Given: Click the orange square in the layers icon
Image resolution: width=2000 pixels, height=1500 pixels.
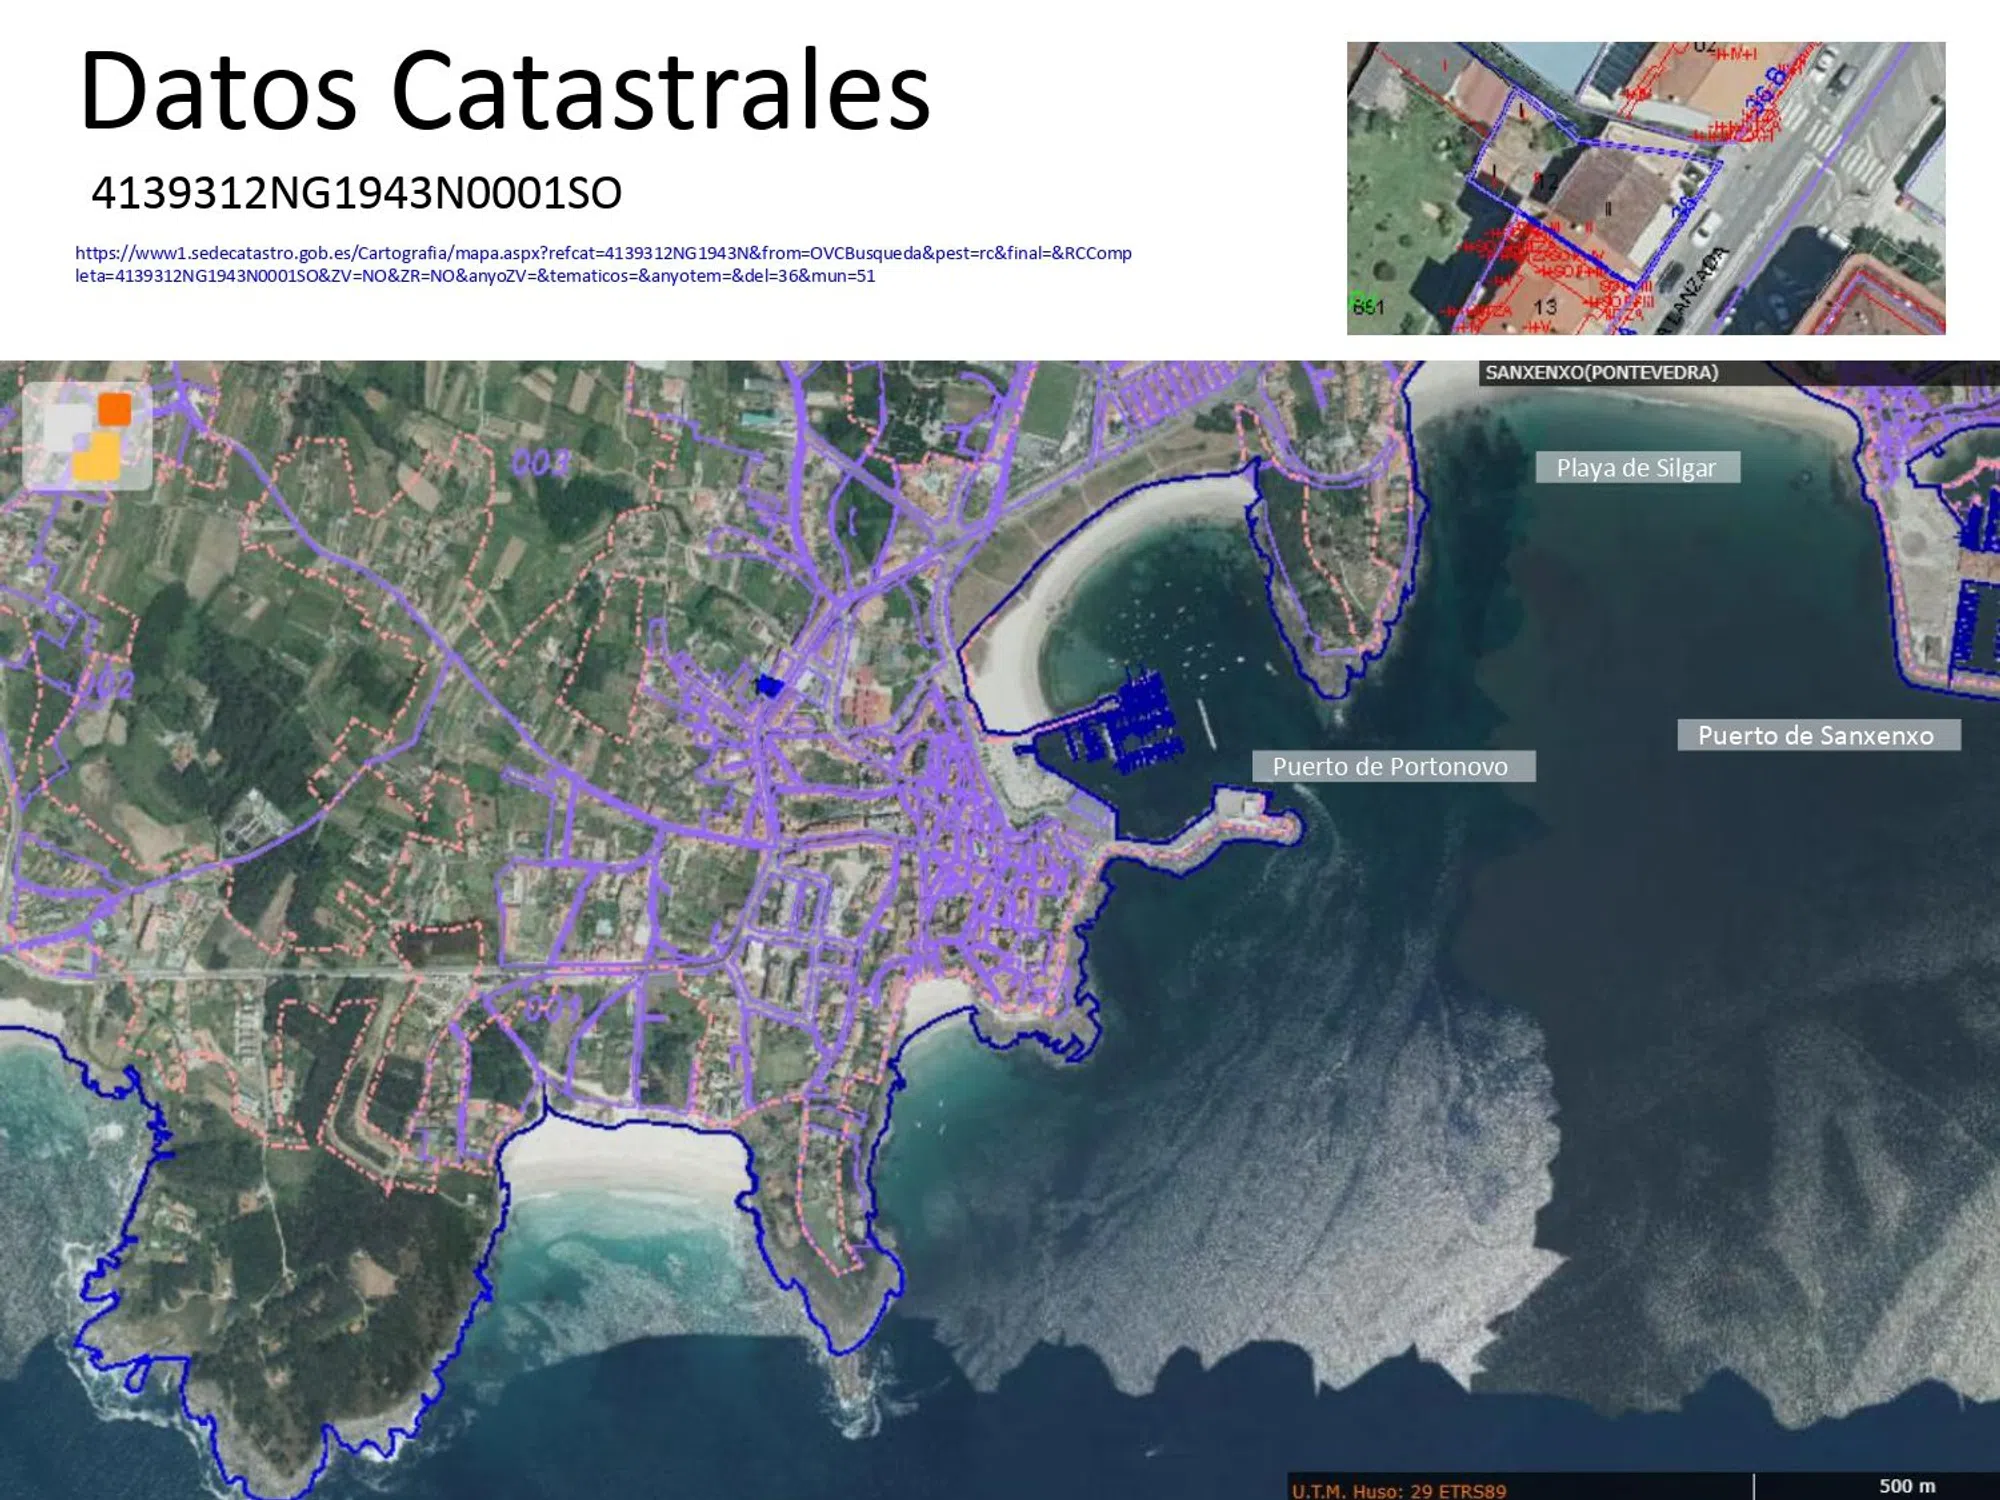Looking at the screenshot, I should (115, 409).
